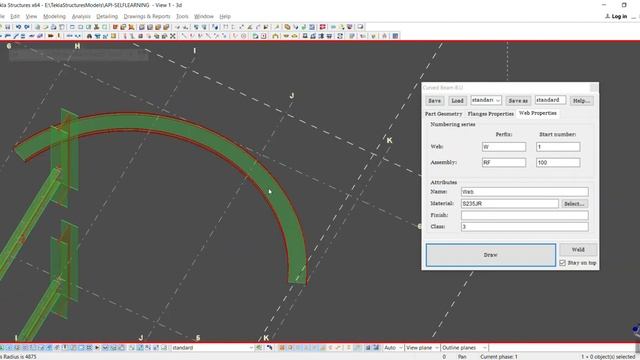Open the Analysis menu
Image resolution: width=640 pixels, height=360 pixels.
[81, 16]
